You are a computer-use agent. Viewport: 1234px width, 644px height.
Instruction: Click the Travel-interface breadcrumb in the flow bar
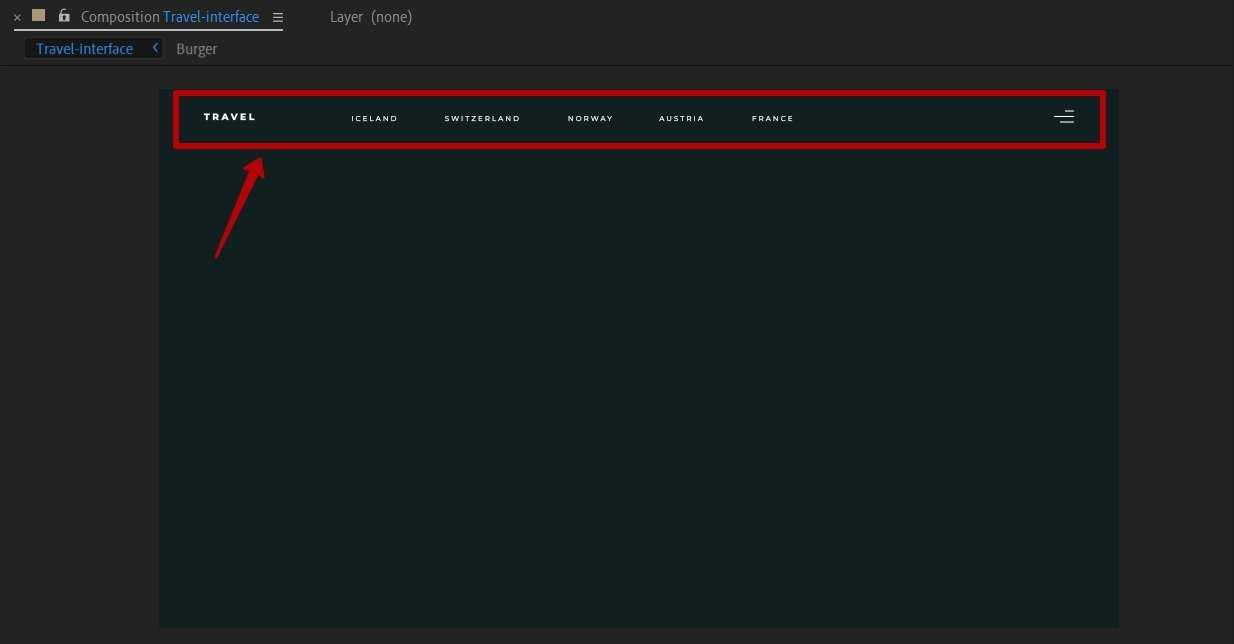[x=85, y=49]
